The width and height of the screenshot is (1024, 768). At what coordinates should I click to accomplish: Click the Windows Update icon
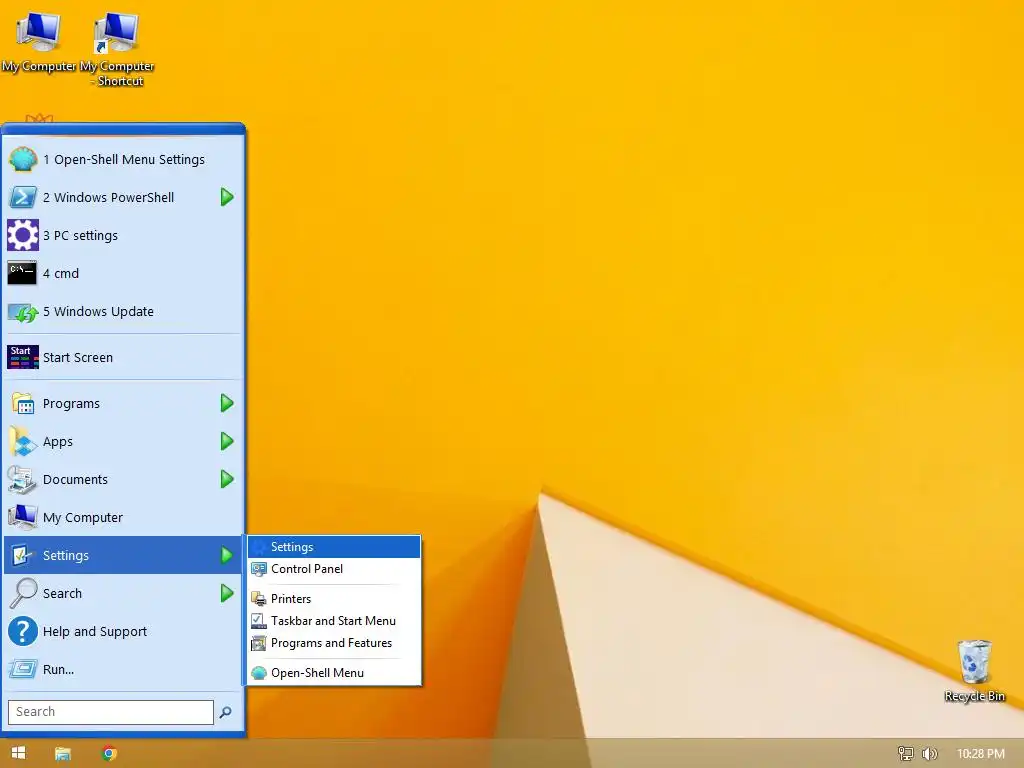pyautogui.click(x=23, y=312)
